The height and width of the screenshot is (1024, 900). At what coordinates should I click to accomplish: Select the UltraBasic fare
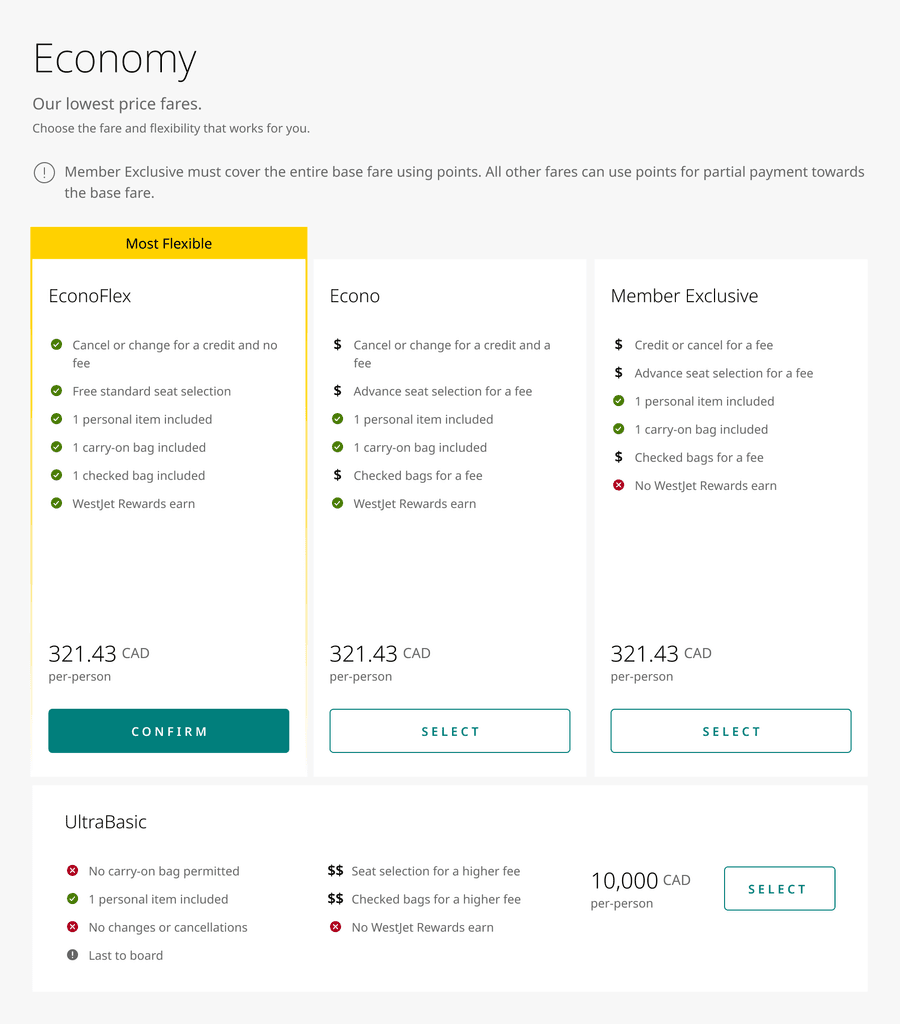(779, 888)
